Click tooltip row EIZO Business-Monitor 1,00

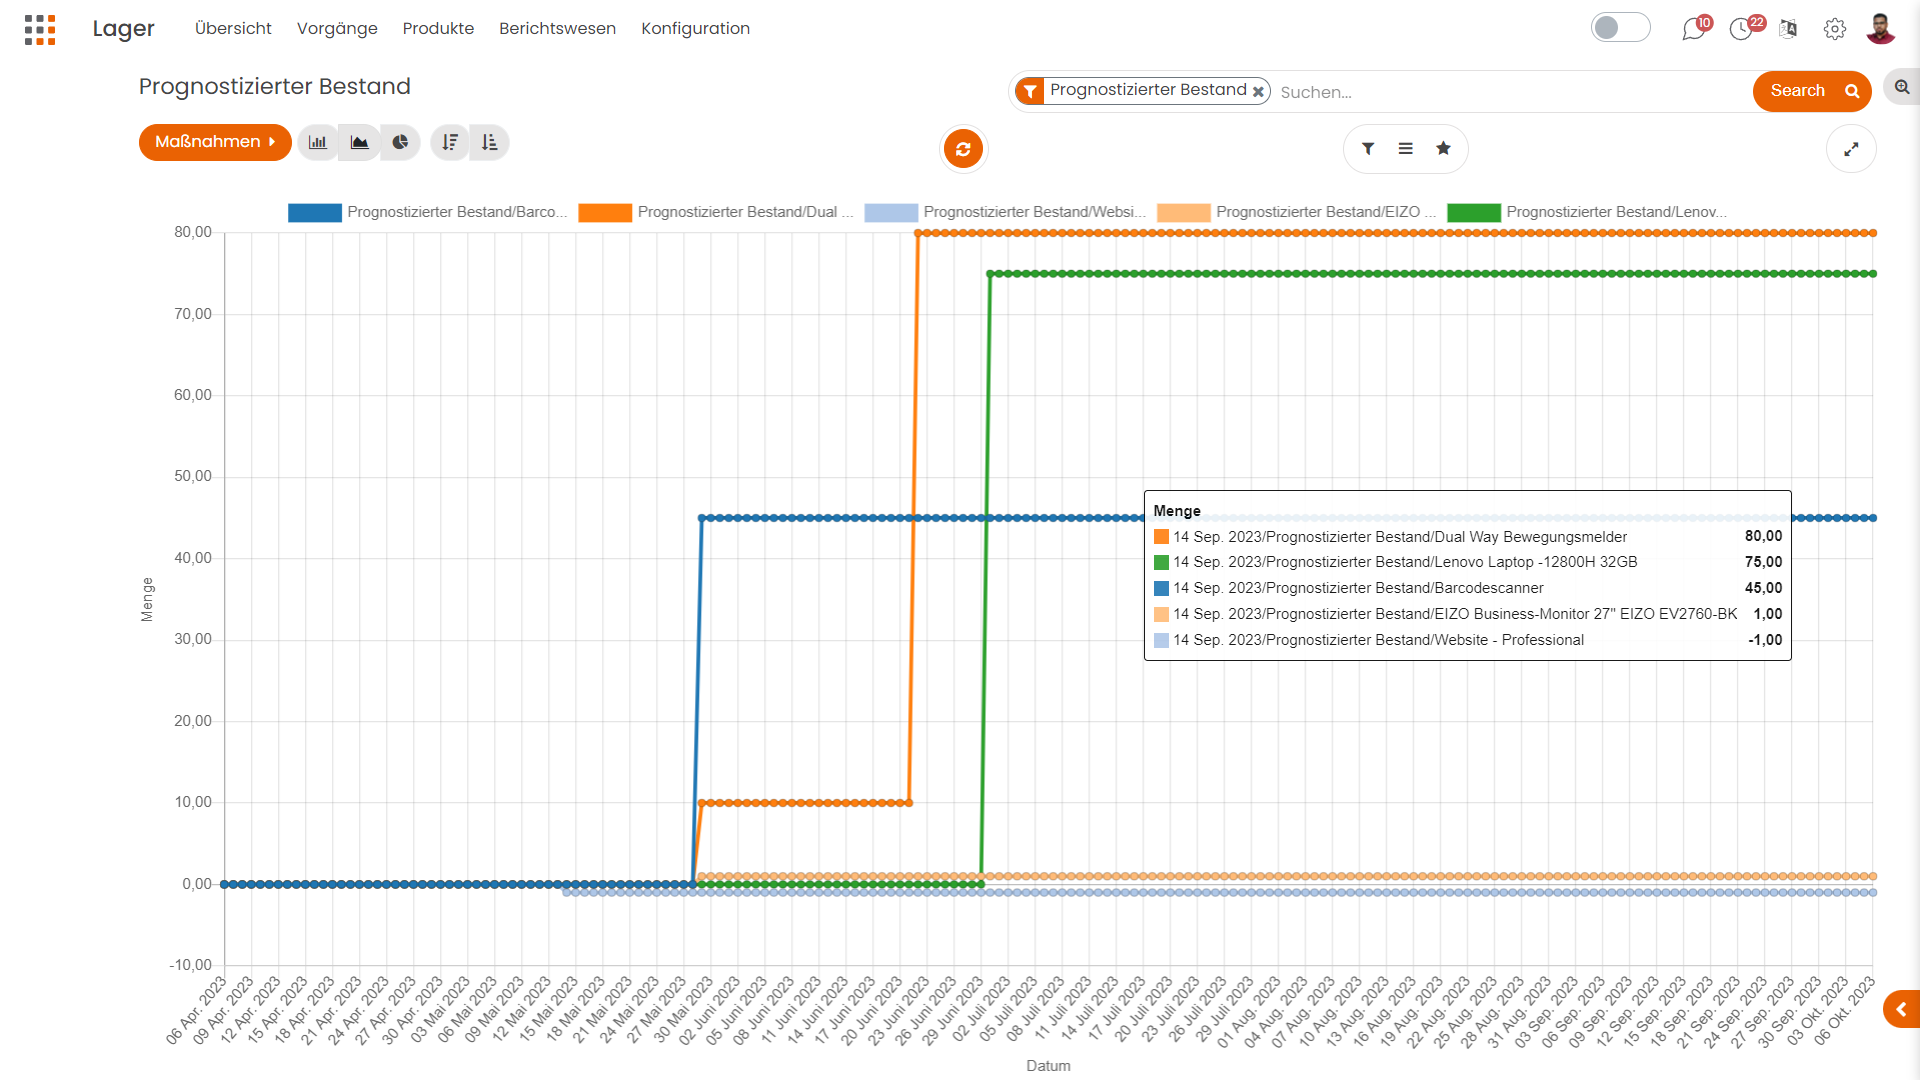tap(1467, 614)
